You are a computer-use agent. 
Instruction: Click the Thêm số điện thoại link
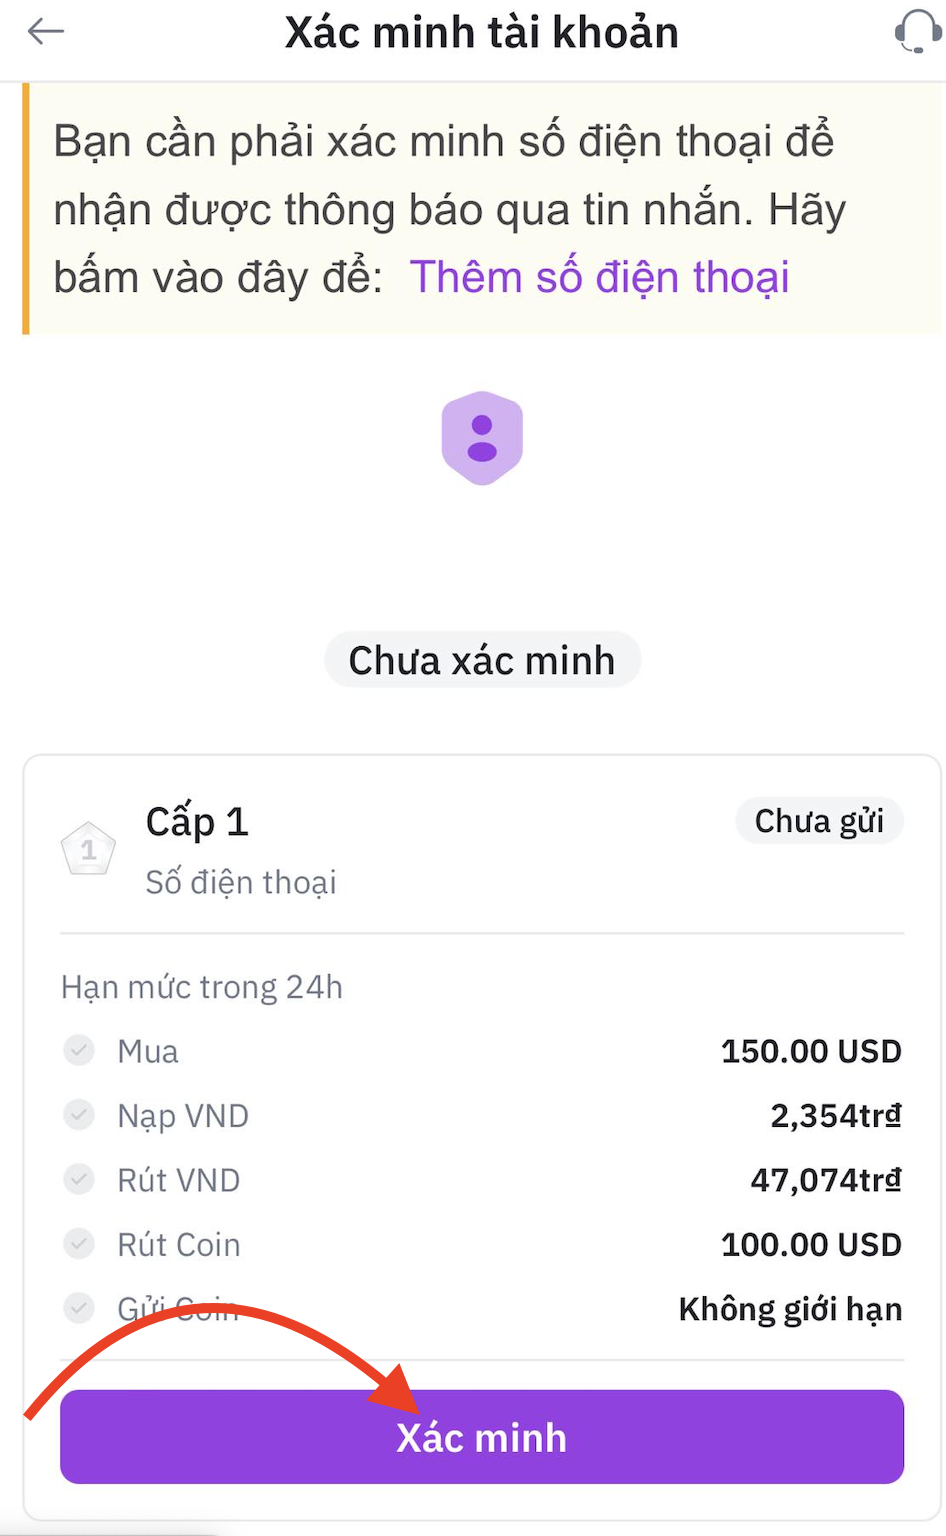[599, 277]
